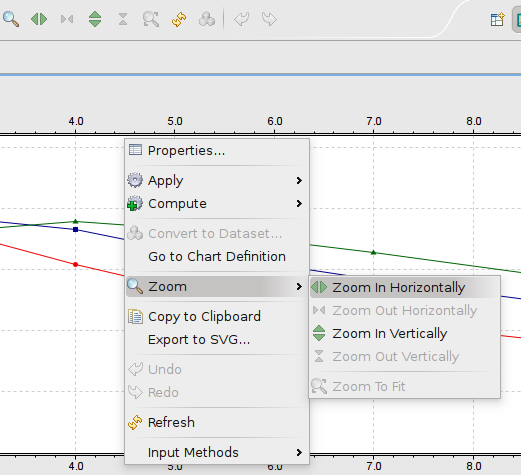The height and width of the screenshot is (475, 521).
Task: Click the Undo arrow in toolbar
Action: coord(241,19)
